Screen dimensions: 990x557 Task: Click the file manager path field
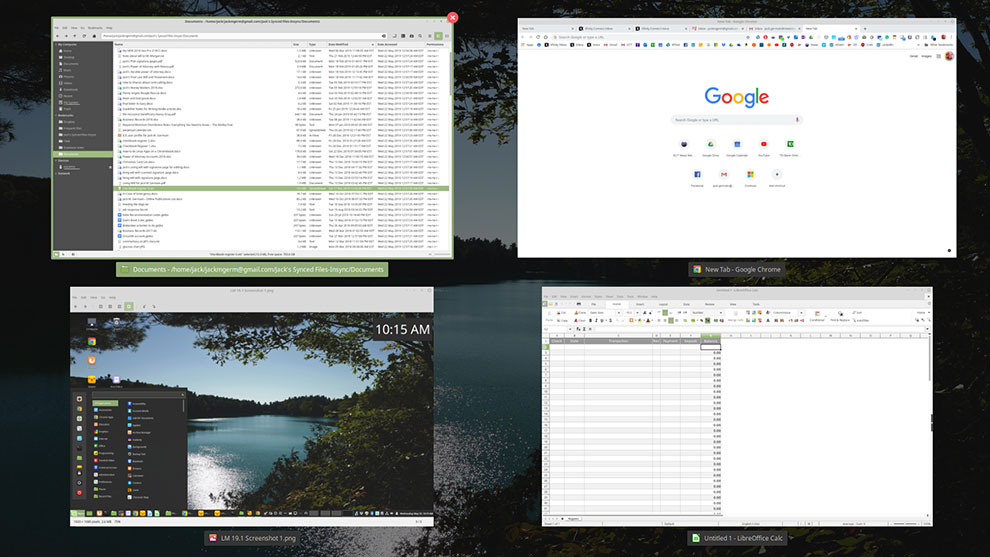tap(244, 36)
